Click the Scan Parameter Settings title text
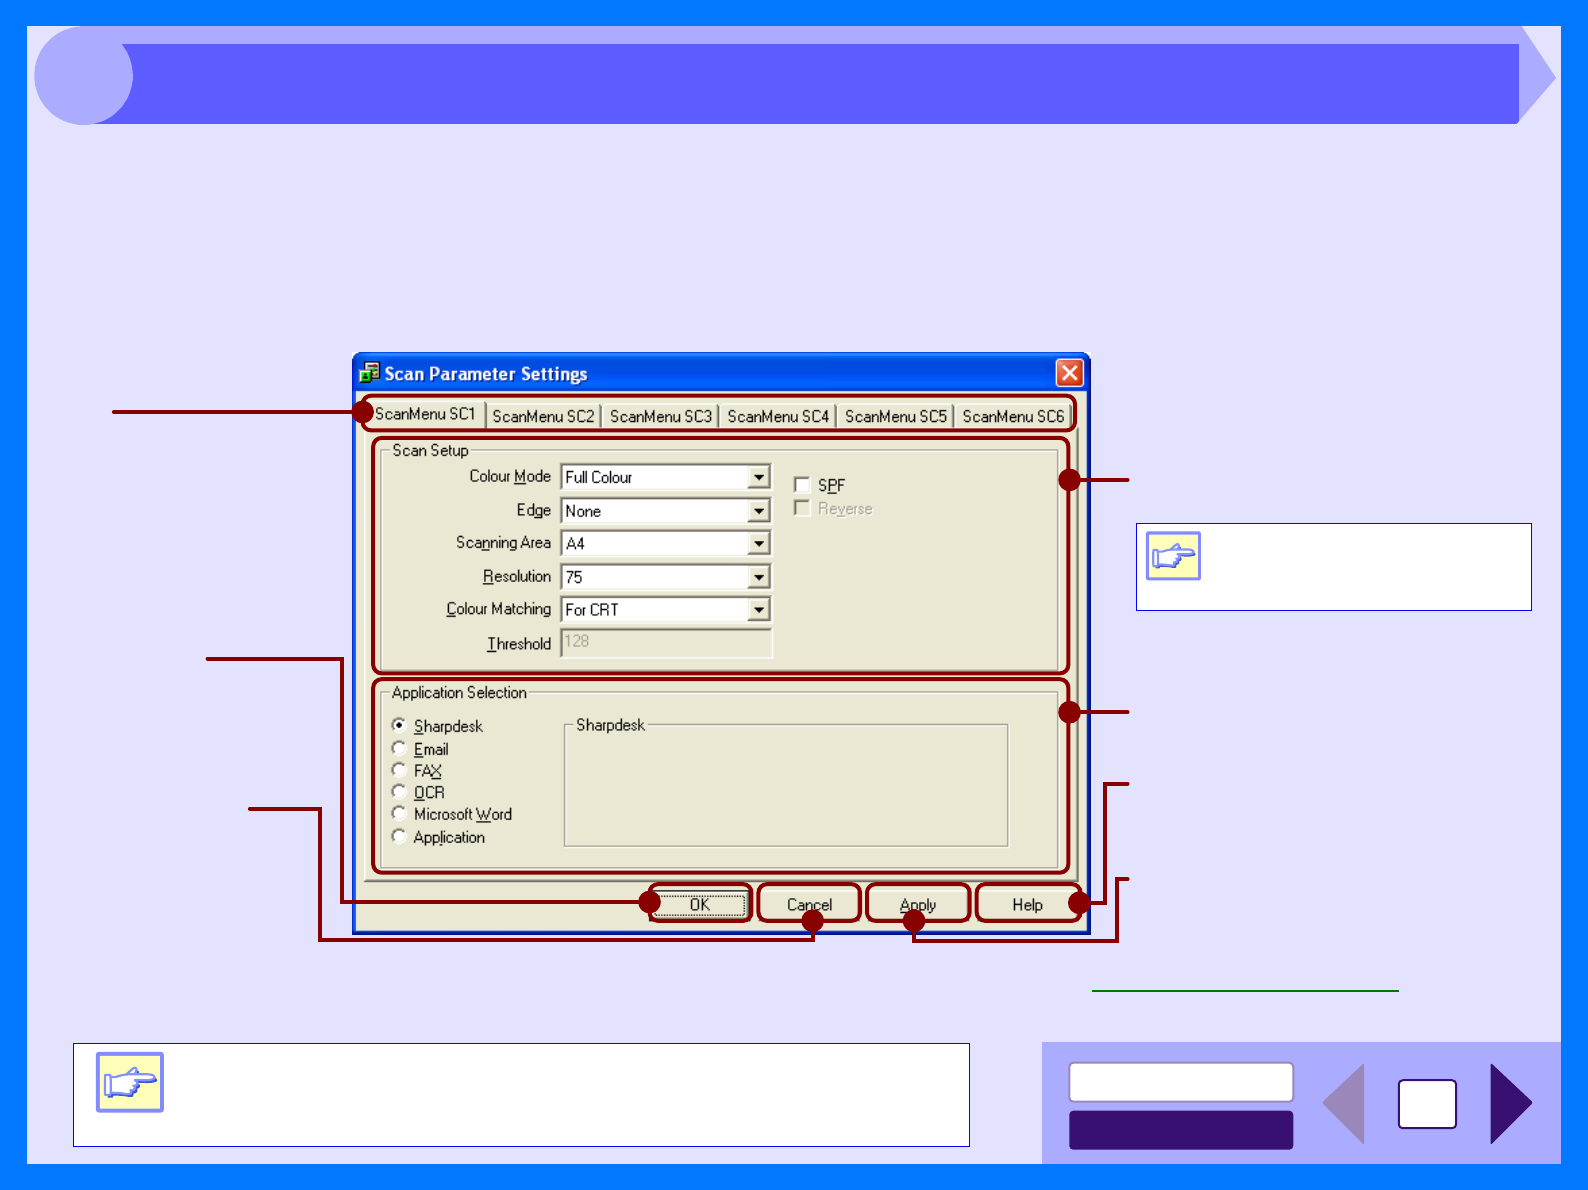Viewport: 1588px width, 1190px height. click(x=486, y=374)
